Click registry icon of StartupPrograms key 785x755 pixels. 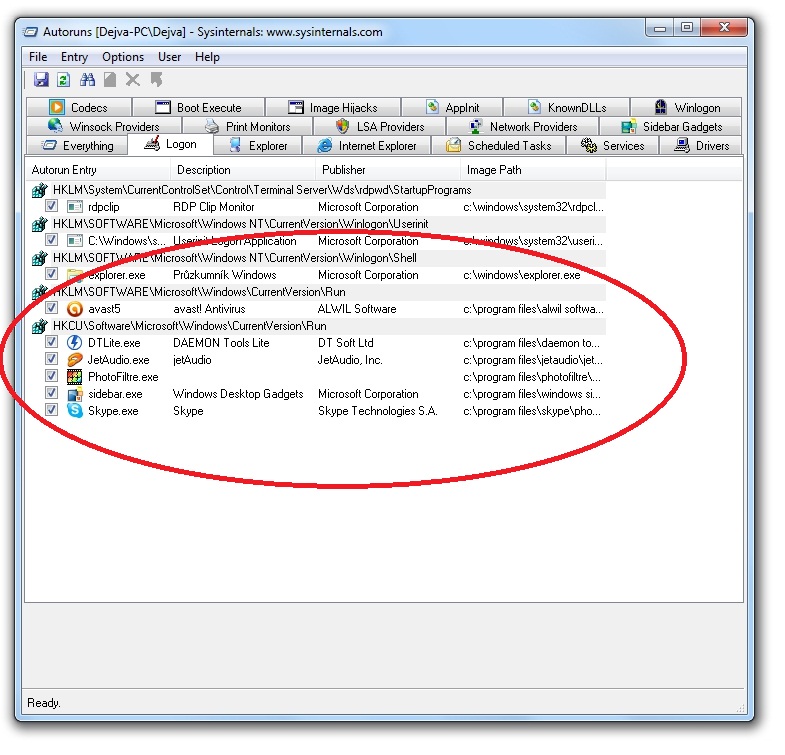click(x=40, y=191)
